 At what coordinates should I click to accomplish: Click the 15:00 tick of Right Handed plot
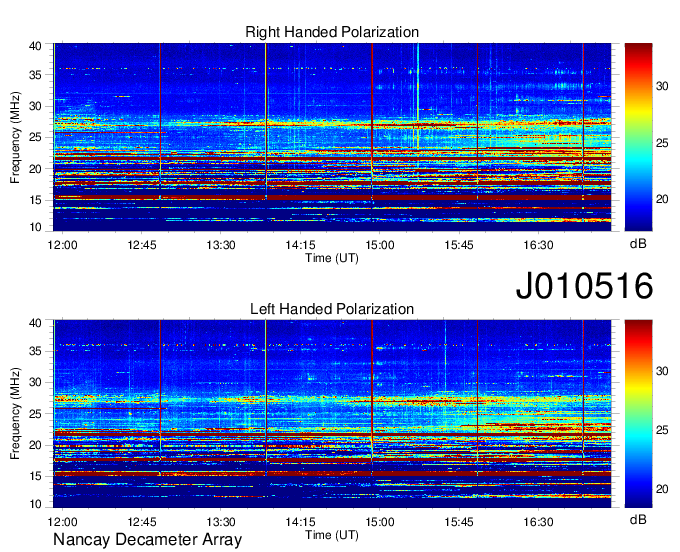379,245
